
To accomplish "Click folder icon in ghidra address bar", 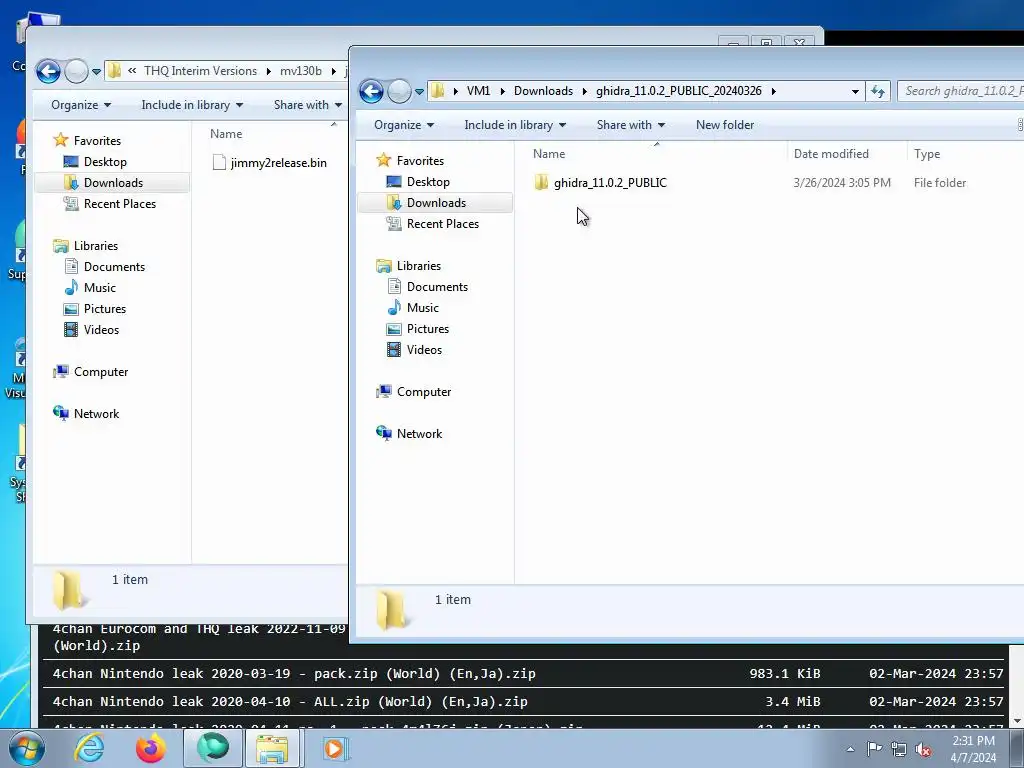I will [438, 91].
